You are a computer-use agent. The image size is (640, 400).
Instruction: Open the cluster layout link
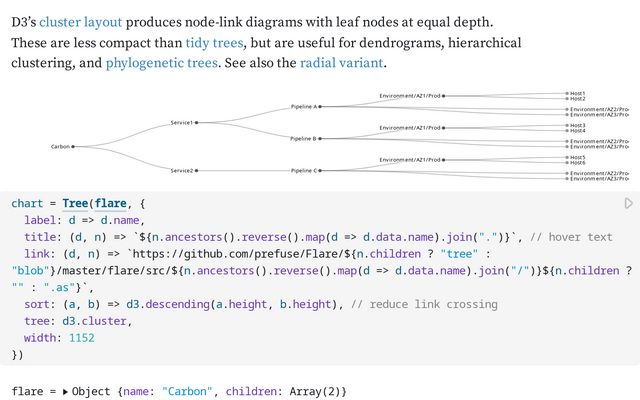click(80, 22)
